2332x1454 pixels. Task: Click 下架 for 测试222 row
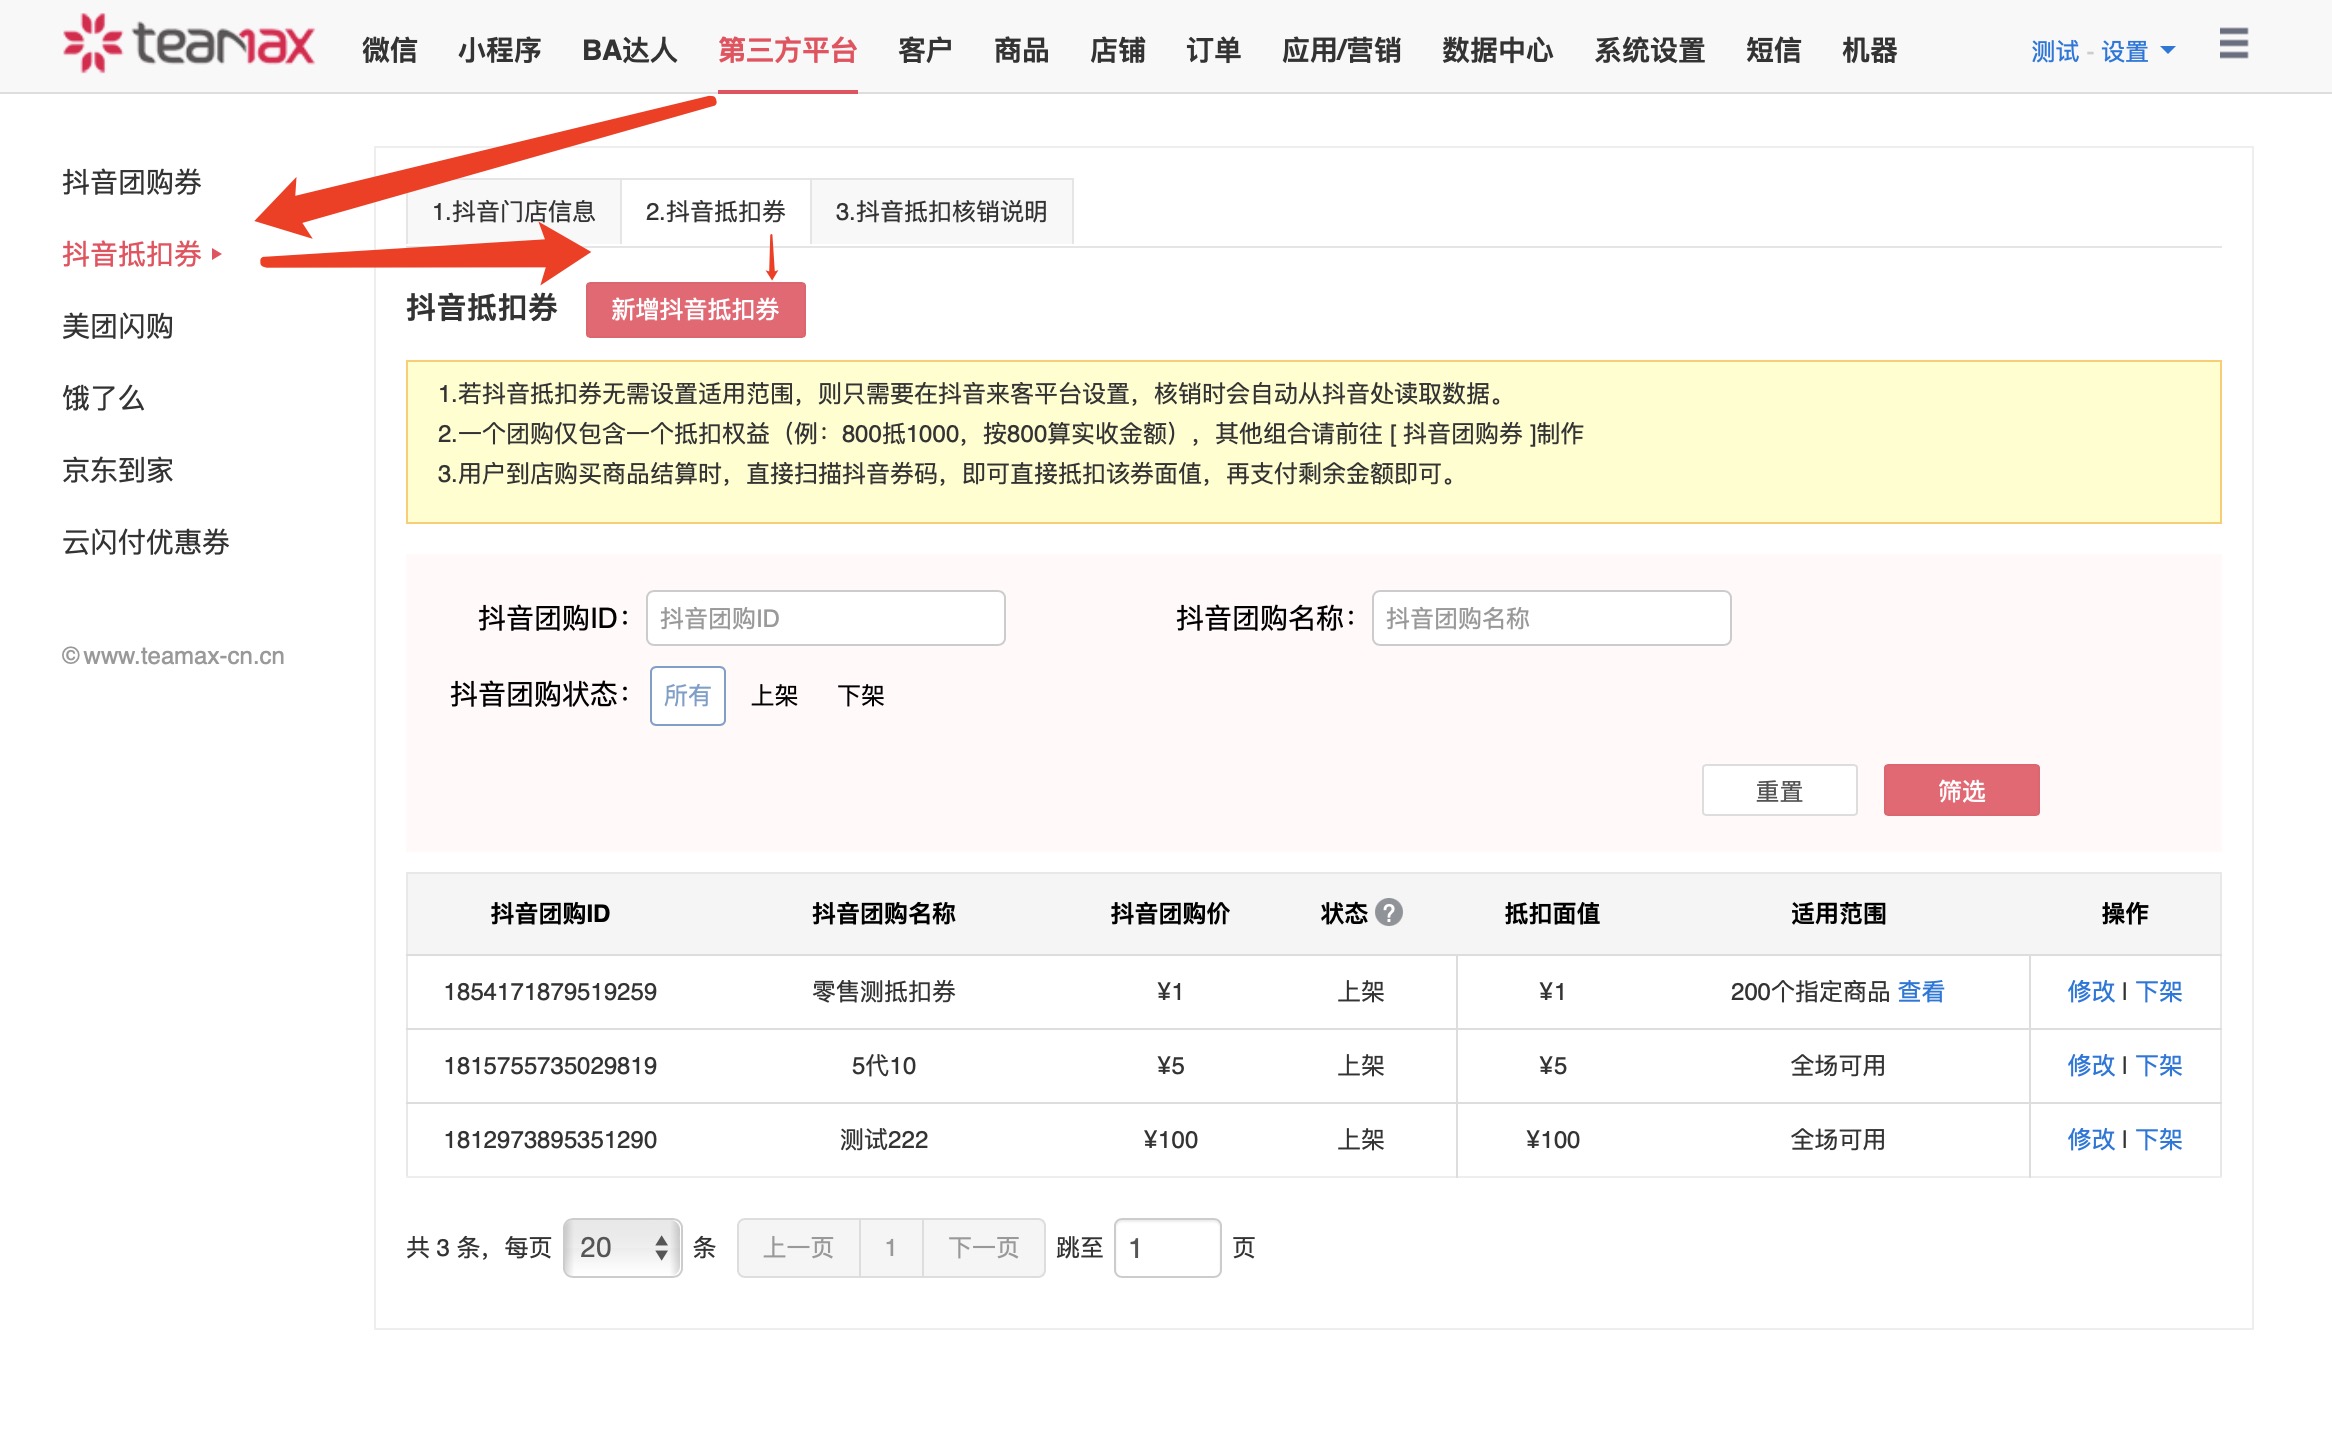coord(2159,1139)
